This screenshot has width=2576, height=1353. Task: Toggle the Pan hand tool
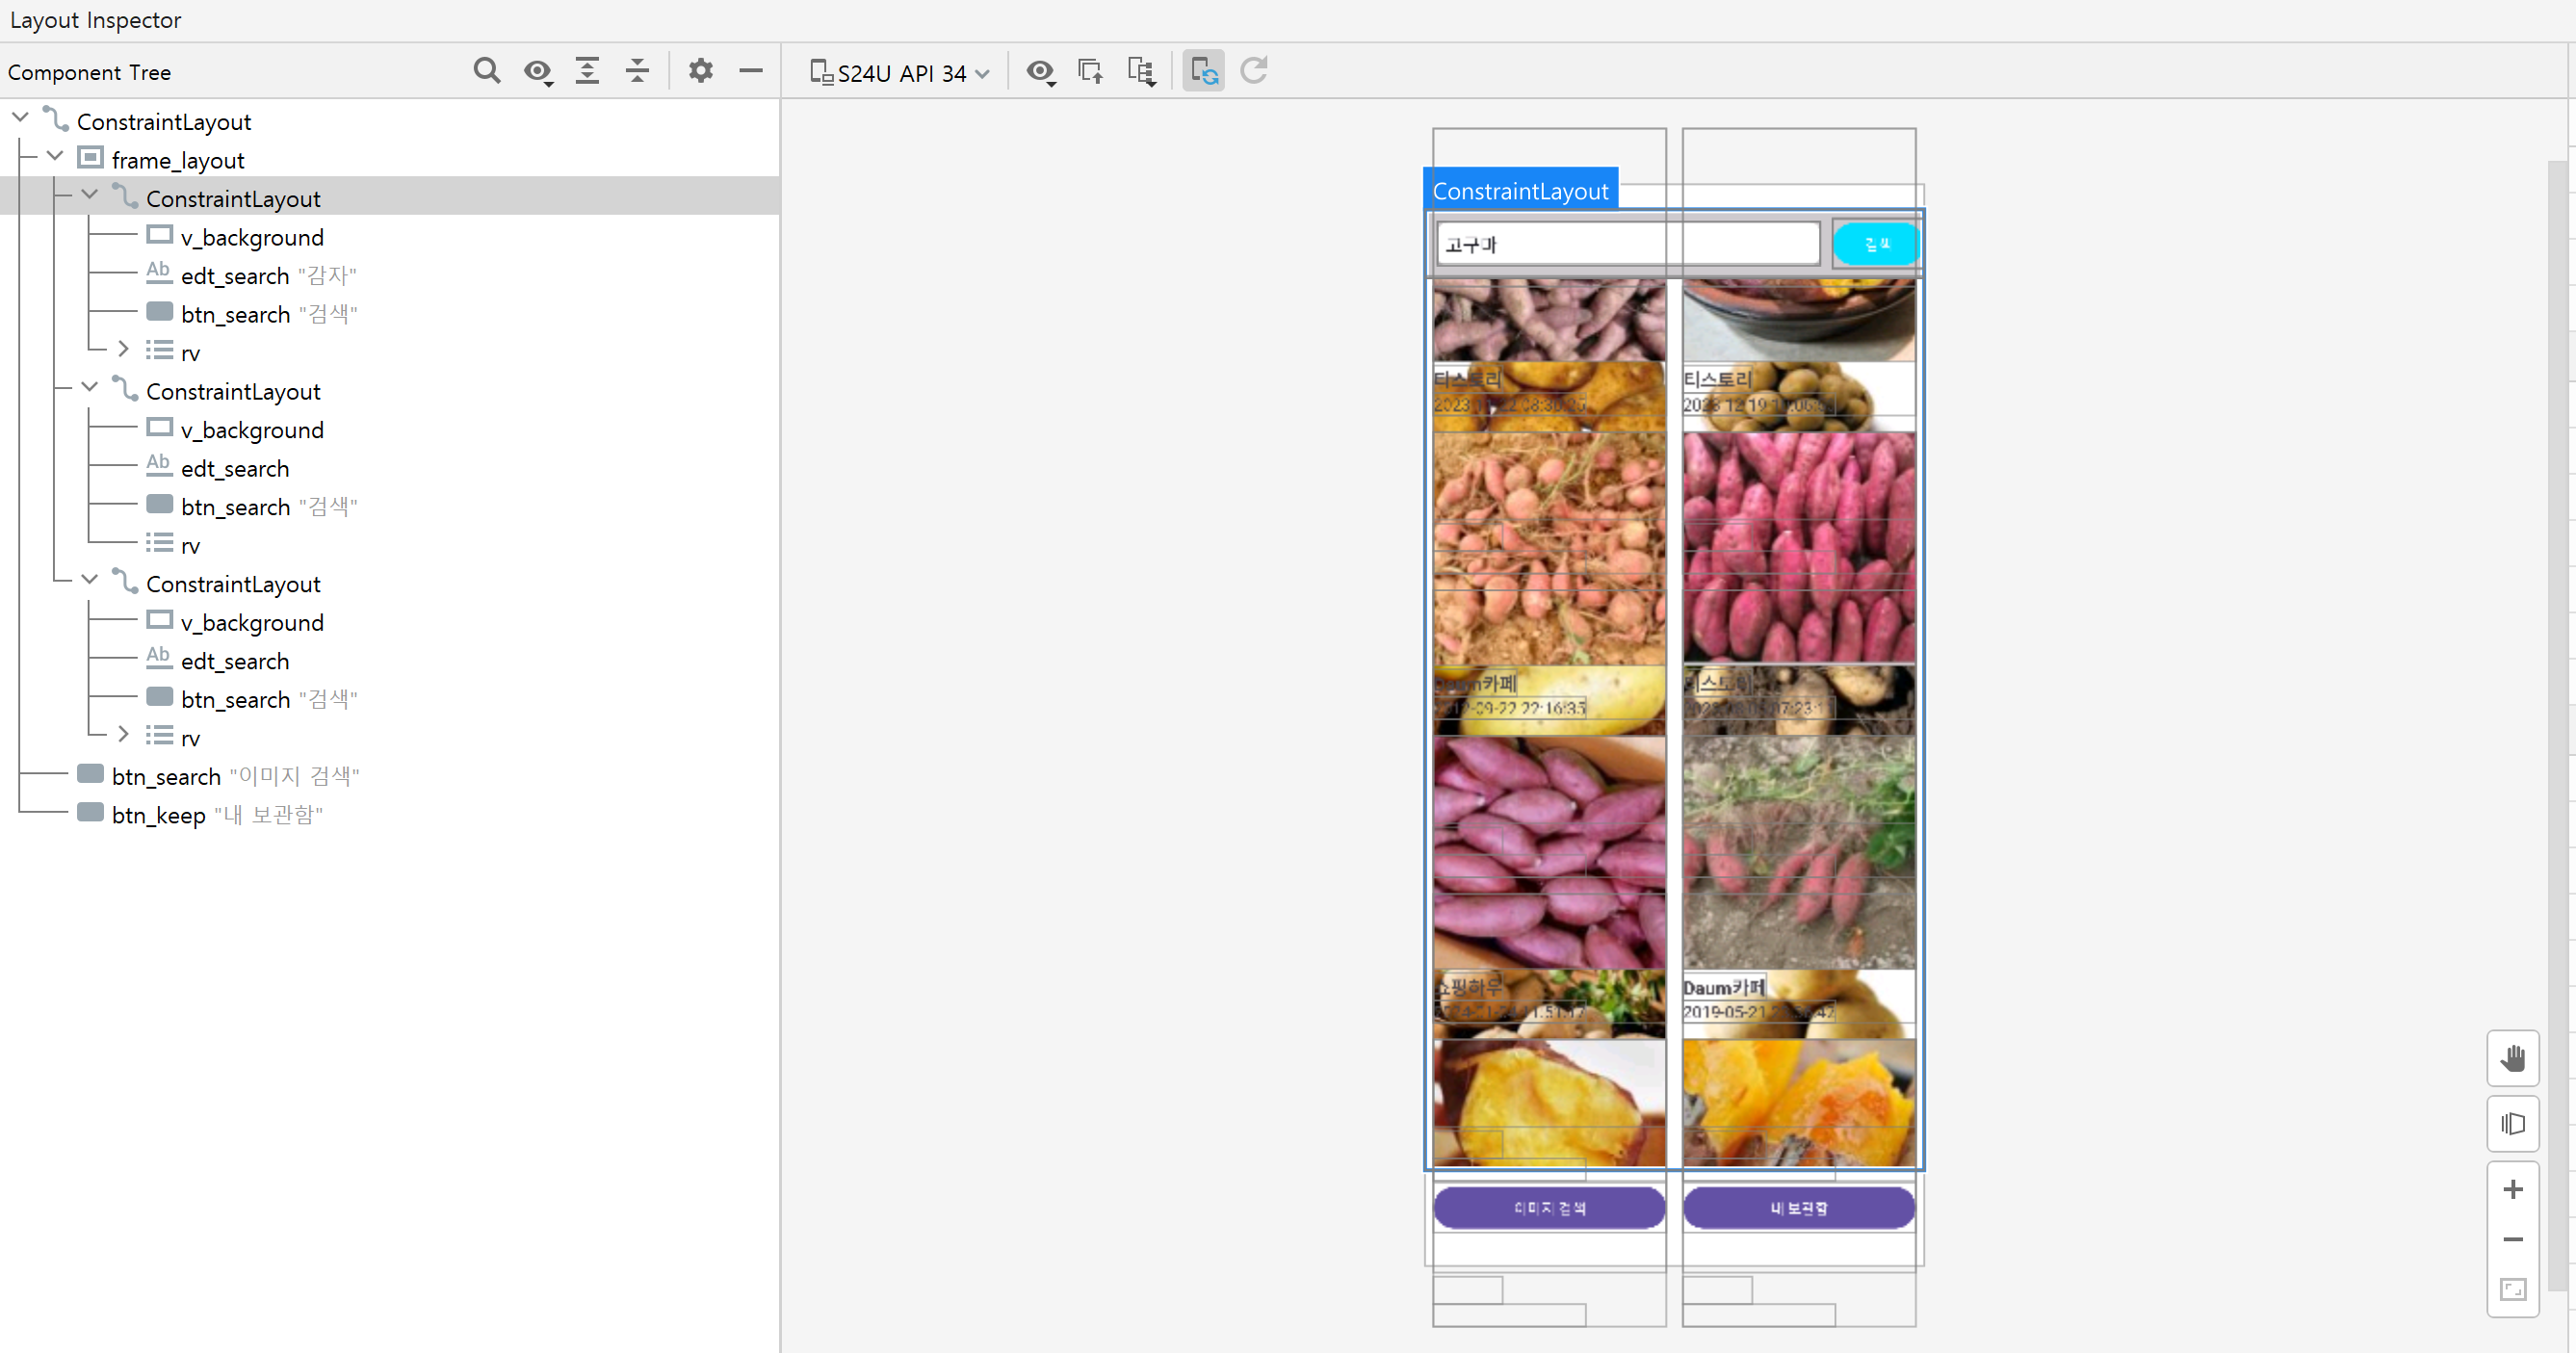tap(2512, 1058)
